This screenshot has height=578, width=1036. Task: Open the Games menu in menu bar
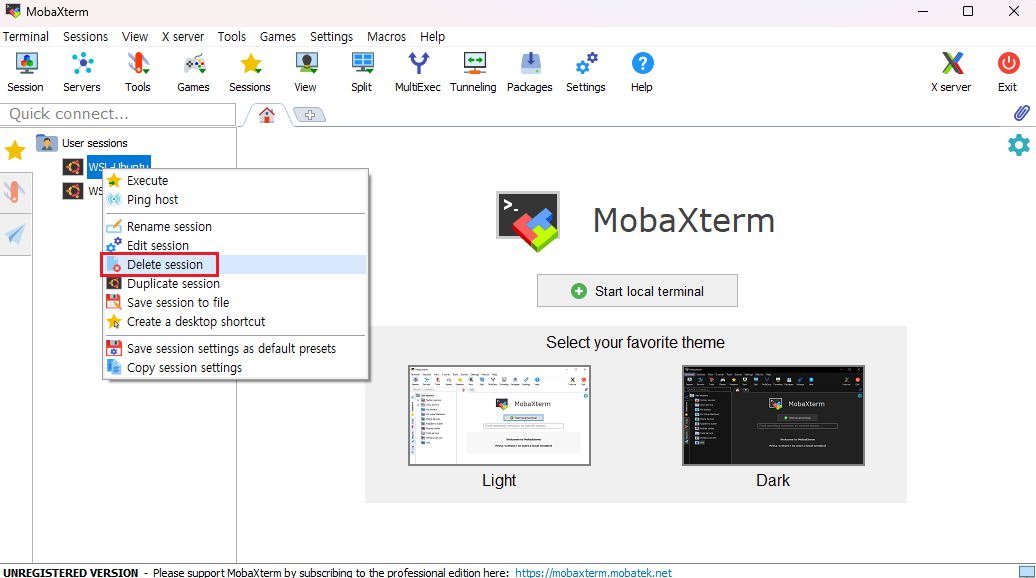(278, 36)
